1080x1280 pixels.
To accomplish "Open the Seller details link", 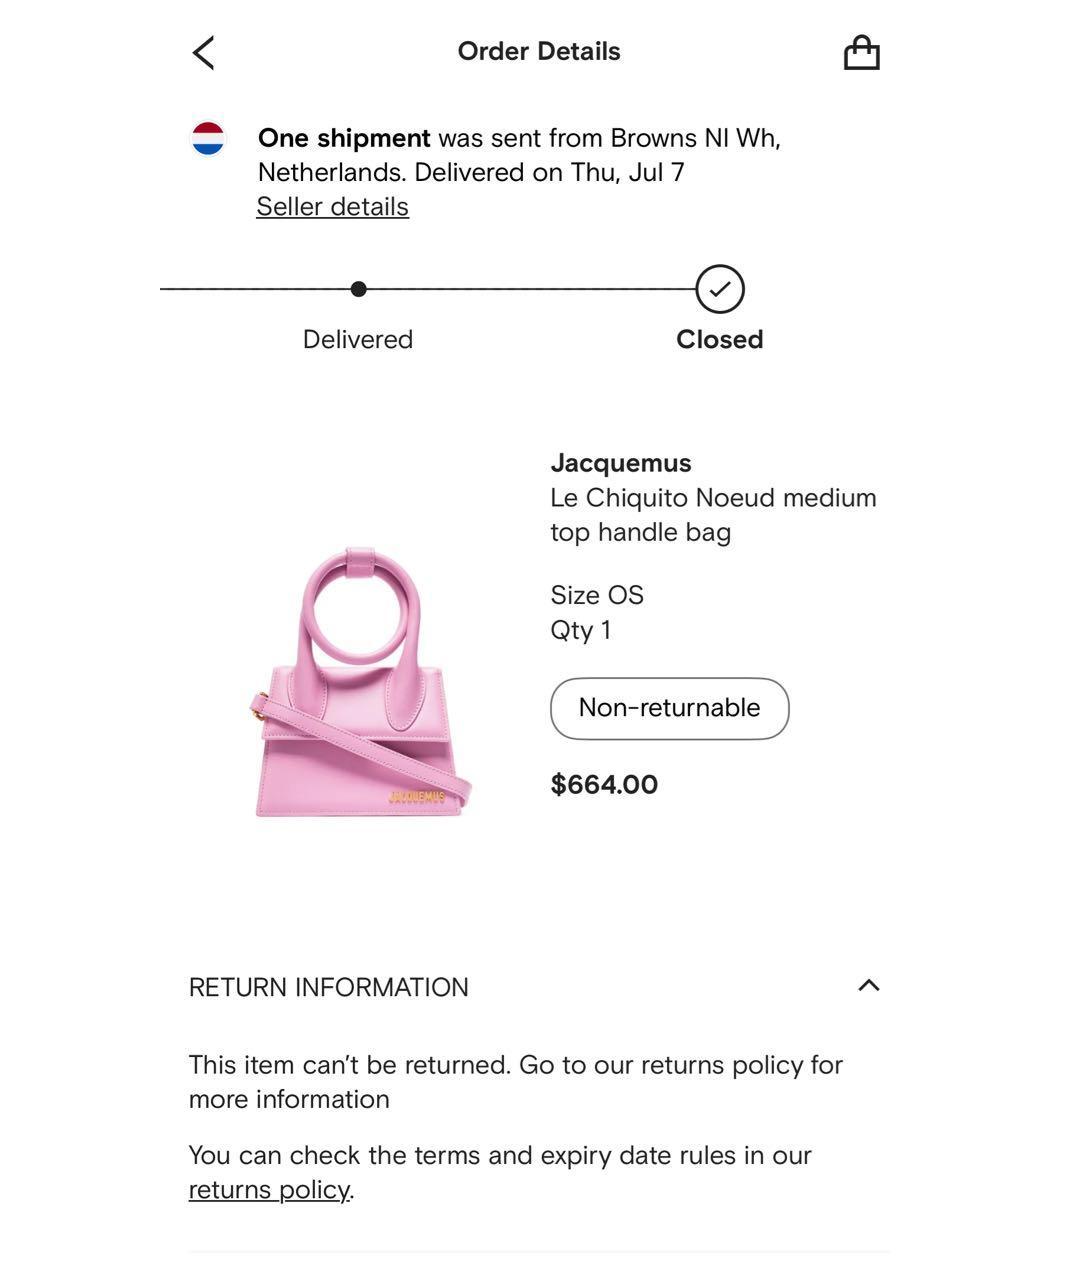I will coord(332,207).
